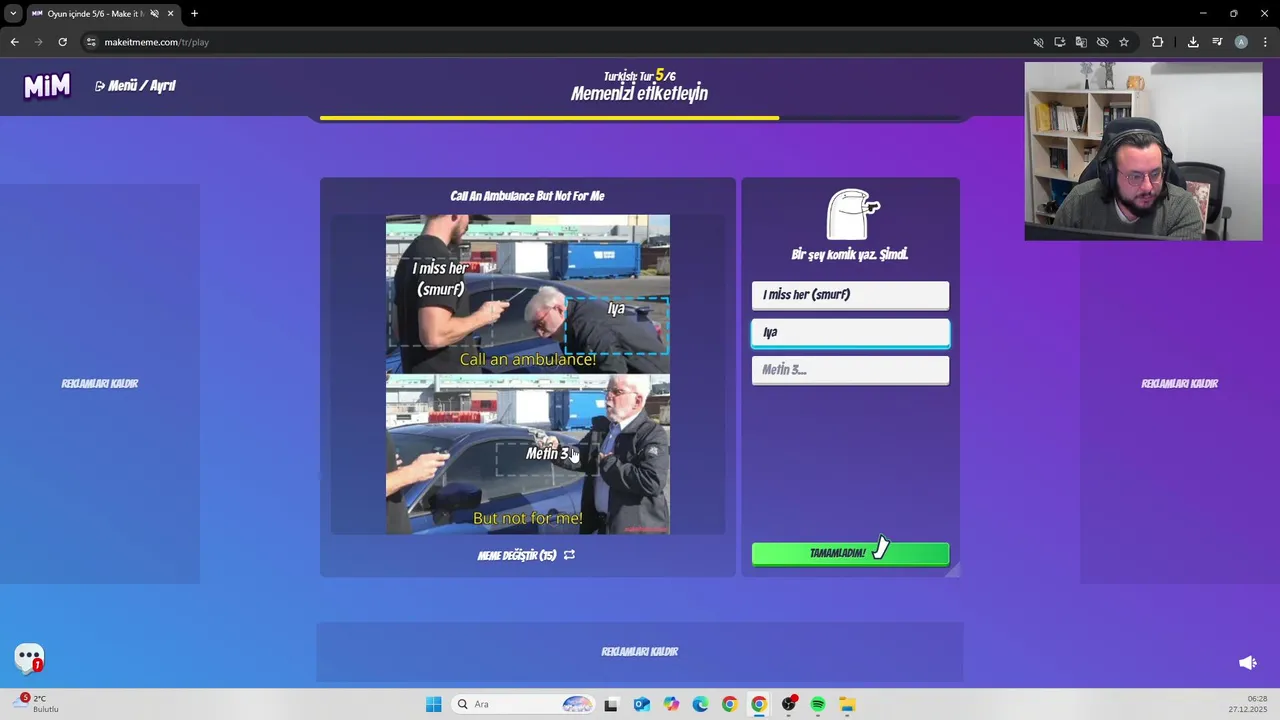Open a new browser tab with plus
The height and width of the screenshot is (720, 1280).
point(194,14)
